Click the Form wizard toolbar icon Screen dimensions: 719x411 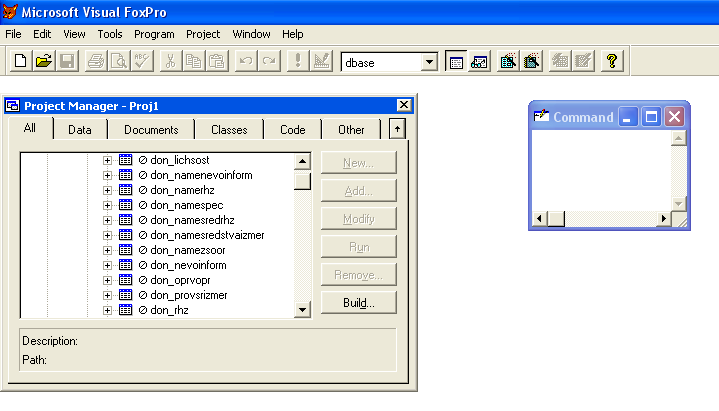point(509,62)
